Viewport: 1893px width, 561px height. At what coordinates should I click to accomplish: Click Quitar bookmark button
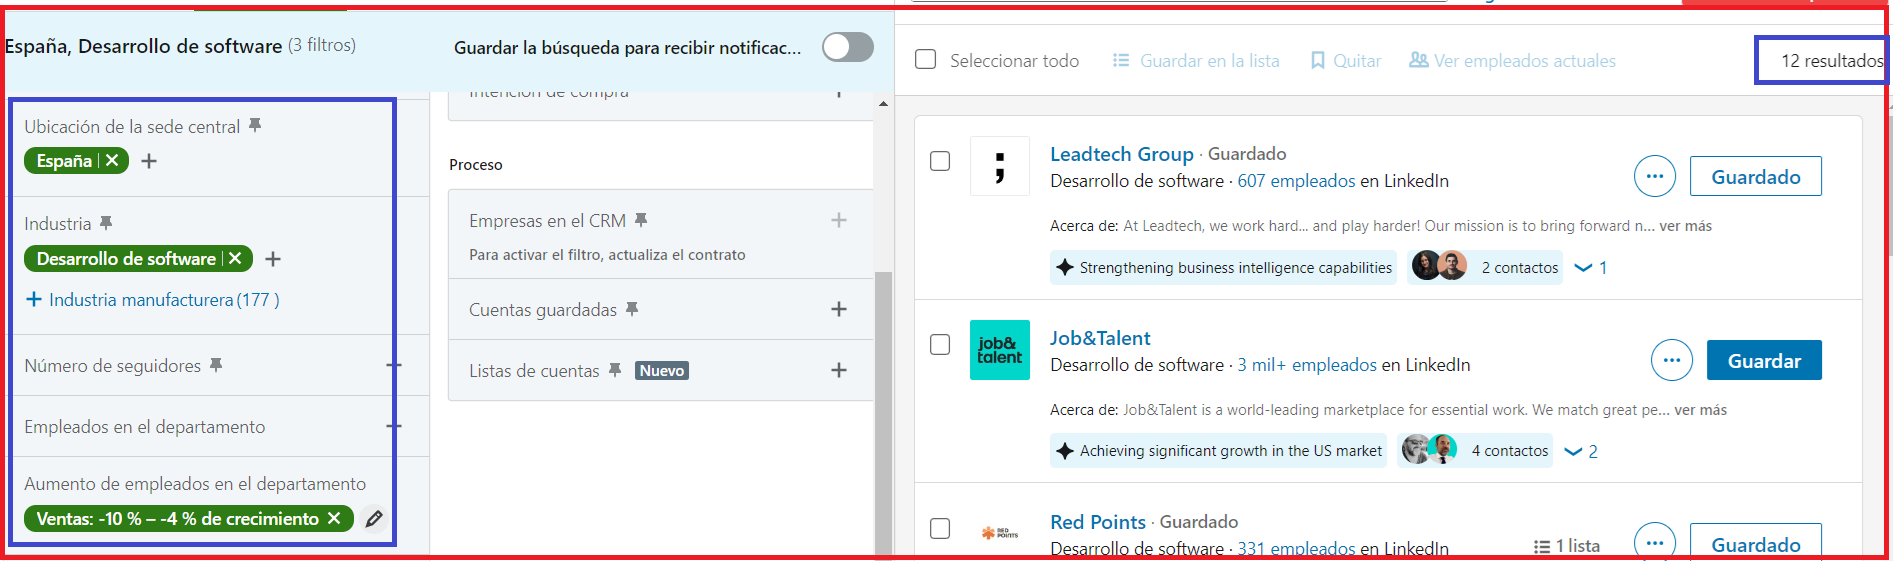point(1346,61)
